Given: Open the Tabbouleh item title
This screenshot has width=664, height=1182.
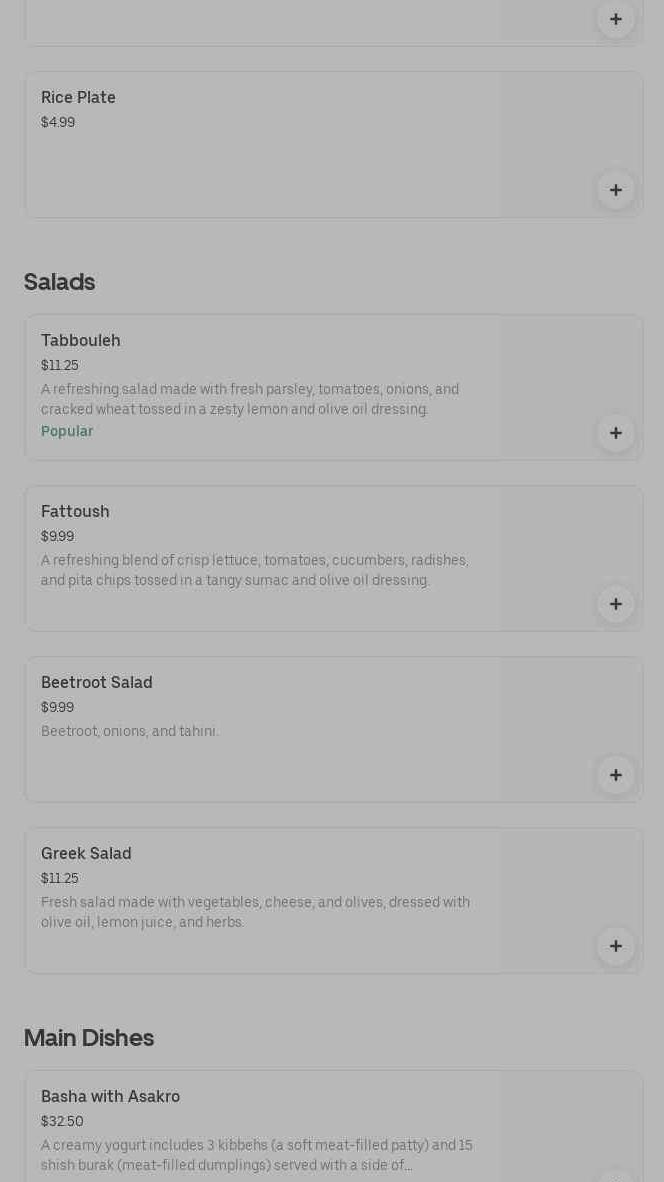Looking at the screenshot, I should click(80, 340).
